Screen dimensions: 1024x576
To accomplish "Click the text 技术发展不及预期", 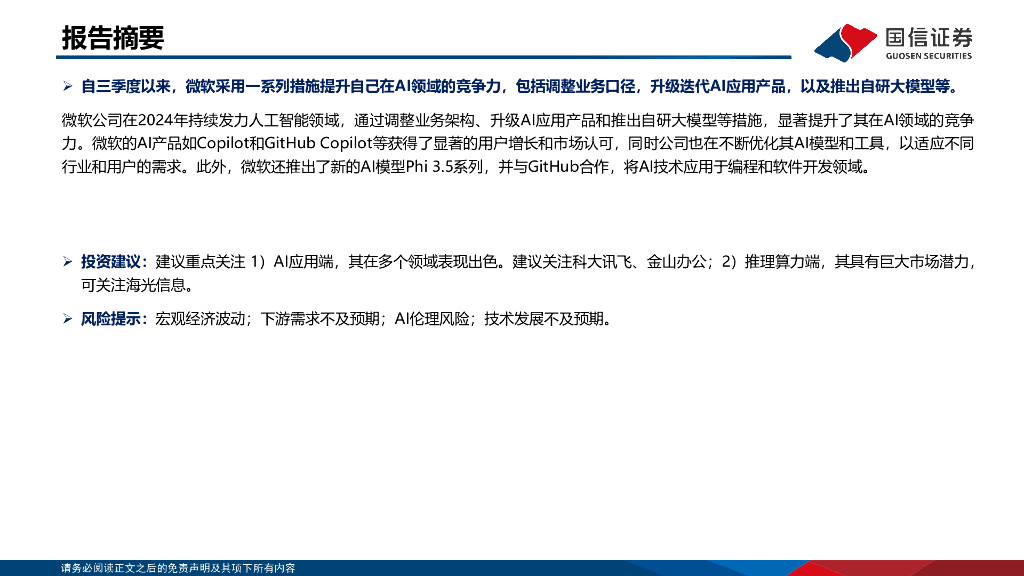I will (x=544, y=319).
